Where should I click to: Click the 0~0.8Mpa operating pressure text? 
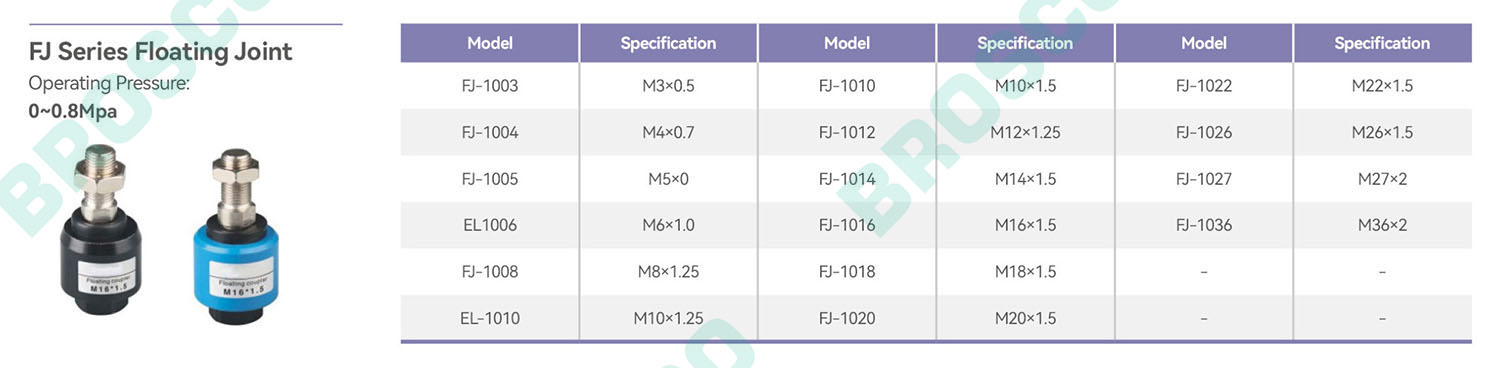tap(73, 111)
